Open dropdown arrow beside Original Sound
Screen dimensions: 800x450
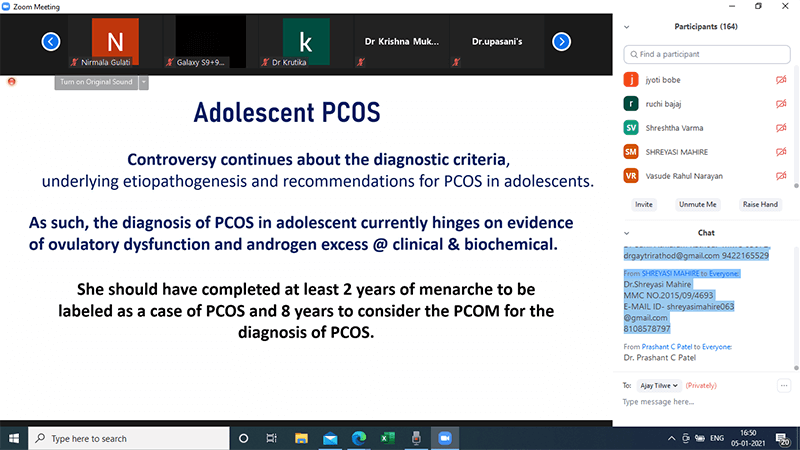click(144, 82)
